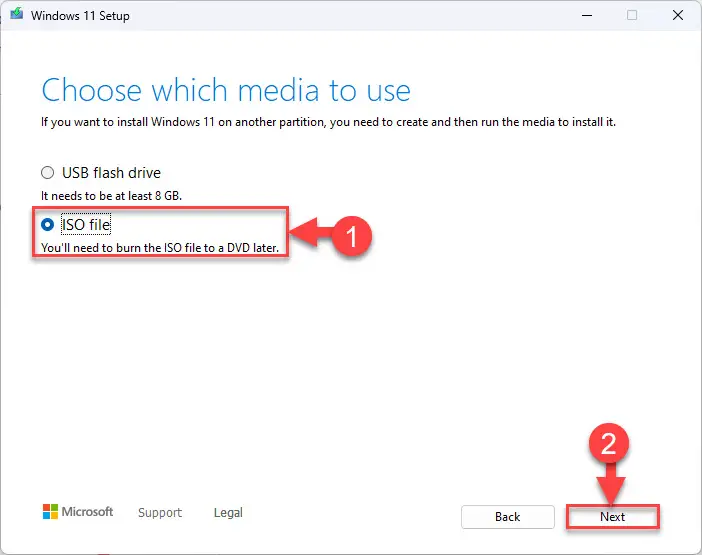
Task: Click the 'Choose which media to use' heading
Action: click(x=226, y=90)
